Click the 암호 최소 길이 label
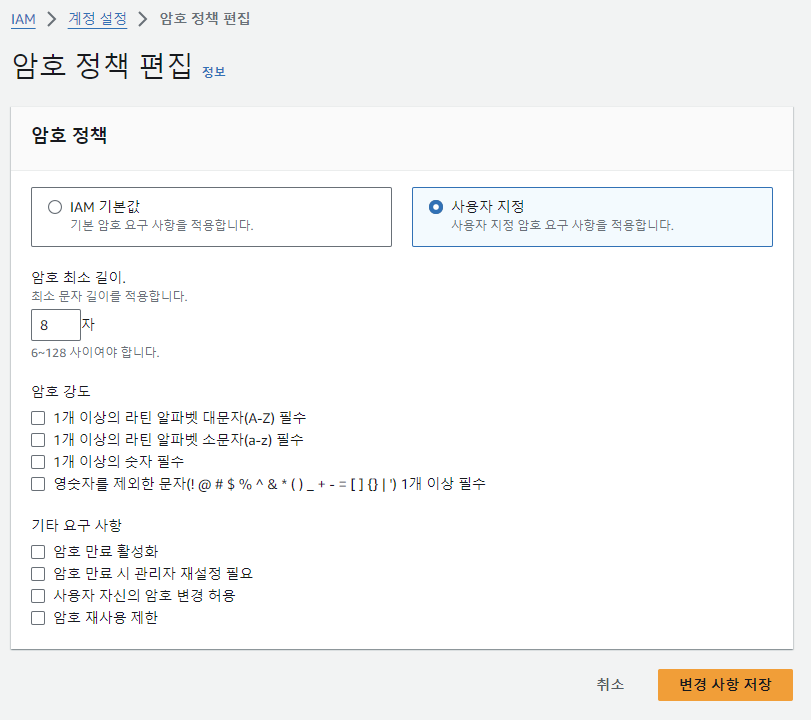The width and height of the screenshot is (811, 720). pos(79,278)
